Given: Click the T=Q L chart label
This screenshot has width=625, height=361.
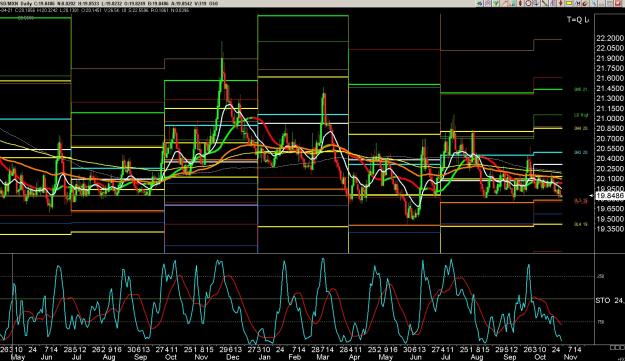Looking at the screenshot, I should [x=578, y=20].
